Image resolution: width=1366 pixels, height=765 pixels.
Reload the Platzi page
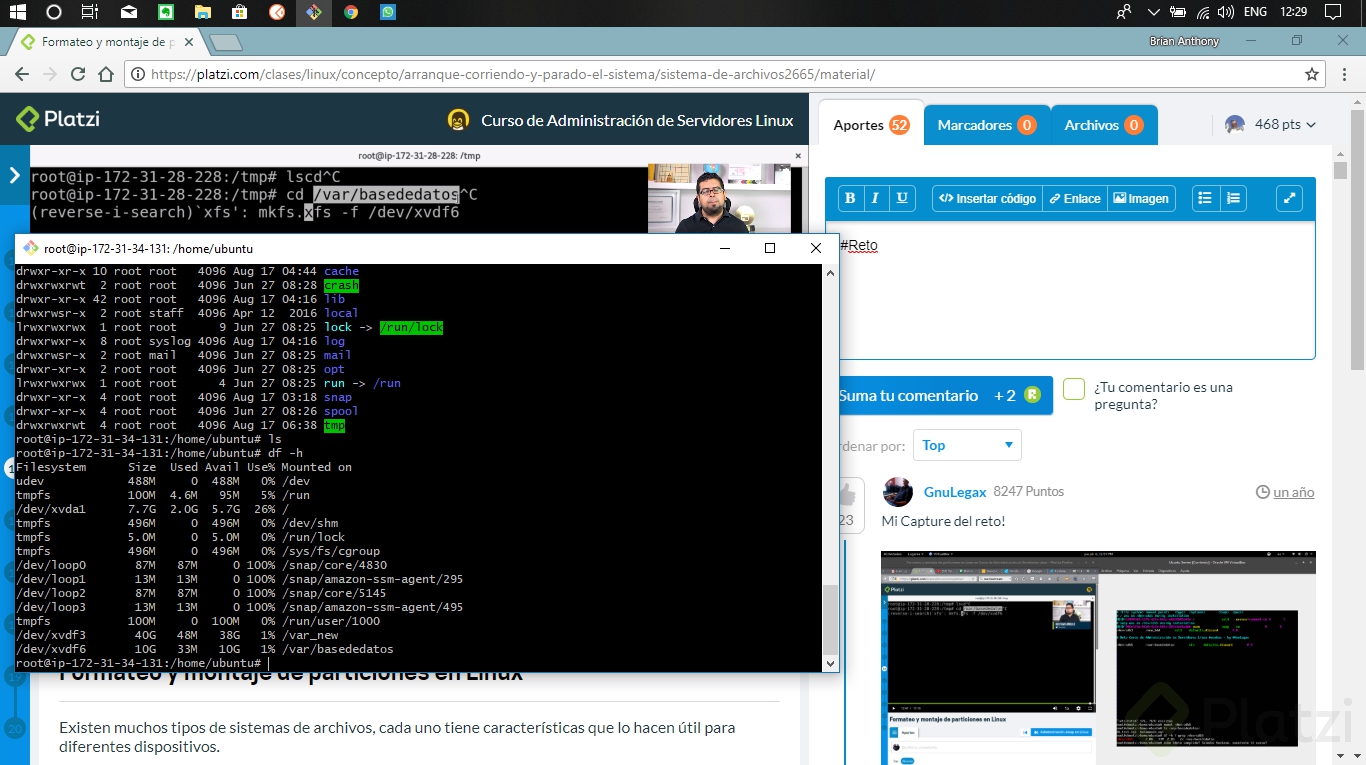pos(78,74)
